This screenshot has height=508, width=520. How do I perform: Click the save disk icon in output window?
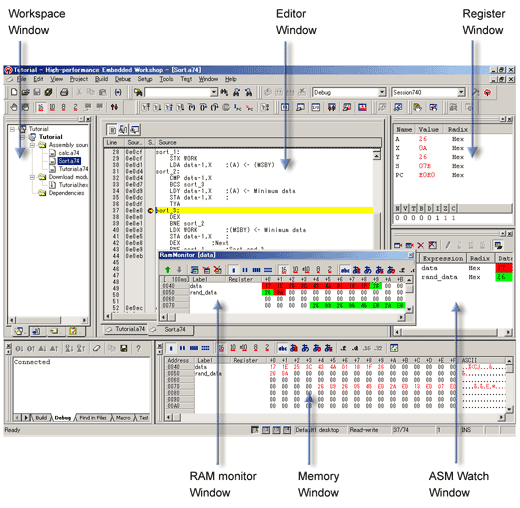(124, 348)
